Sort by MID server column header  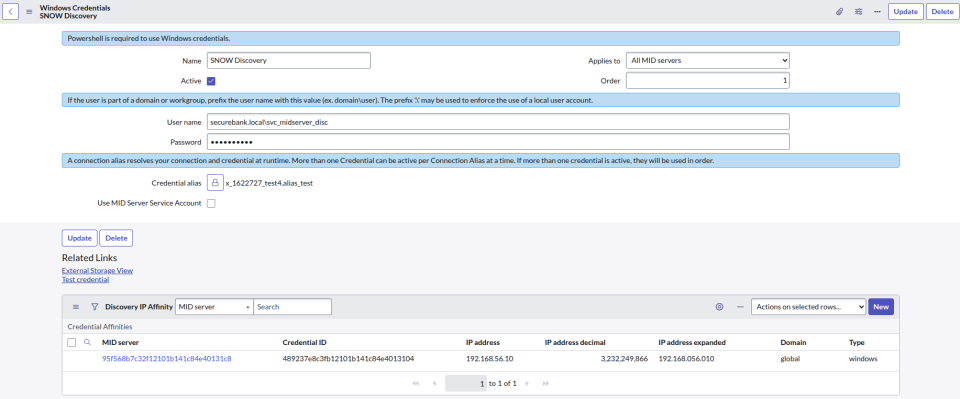[x=121, y=343]
